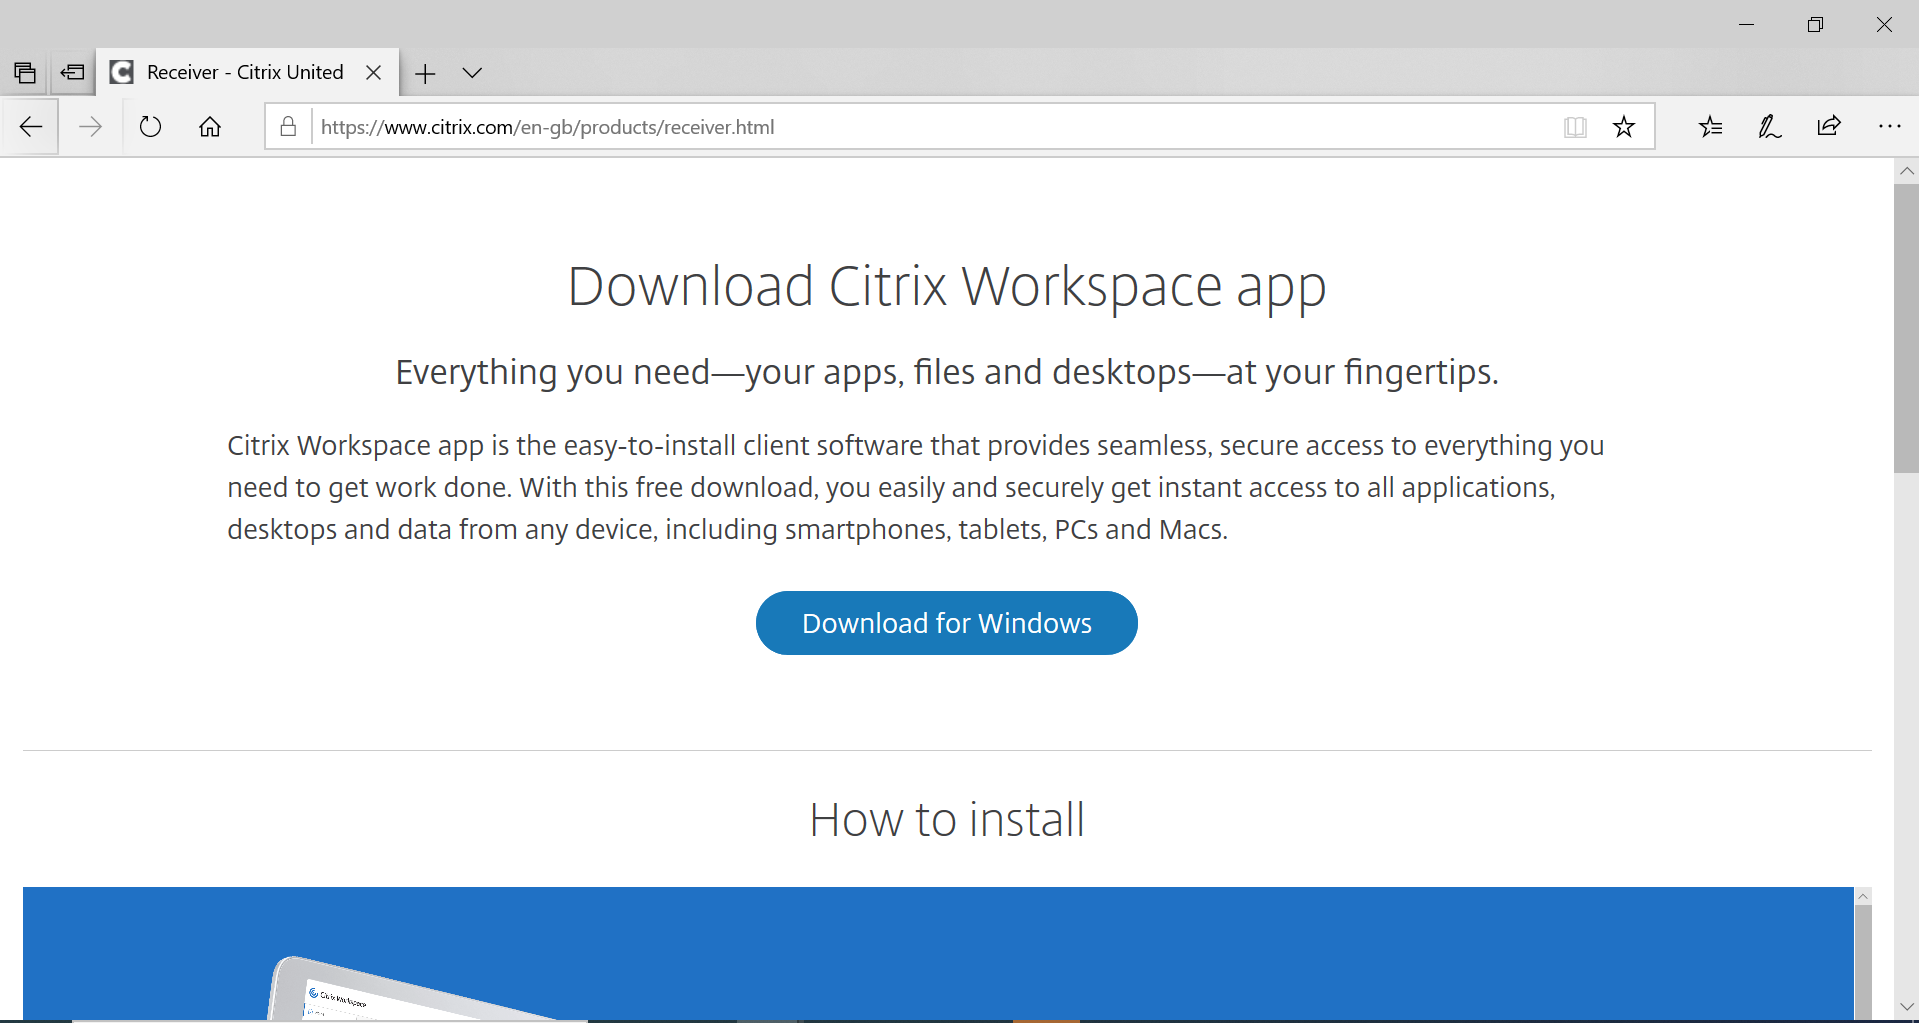Set these tabs aside icon
Viewport: 1919px width, 1023px height.
[x=72, y=72]
